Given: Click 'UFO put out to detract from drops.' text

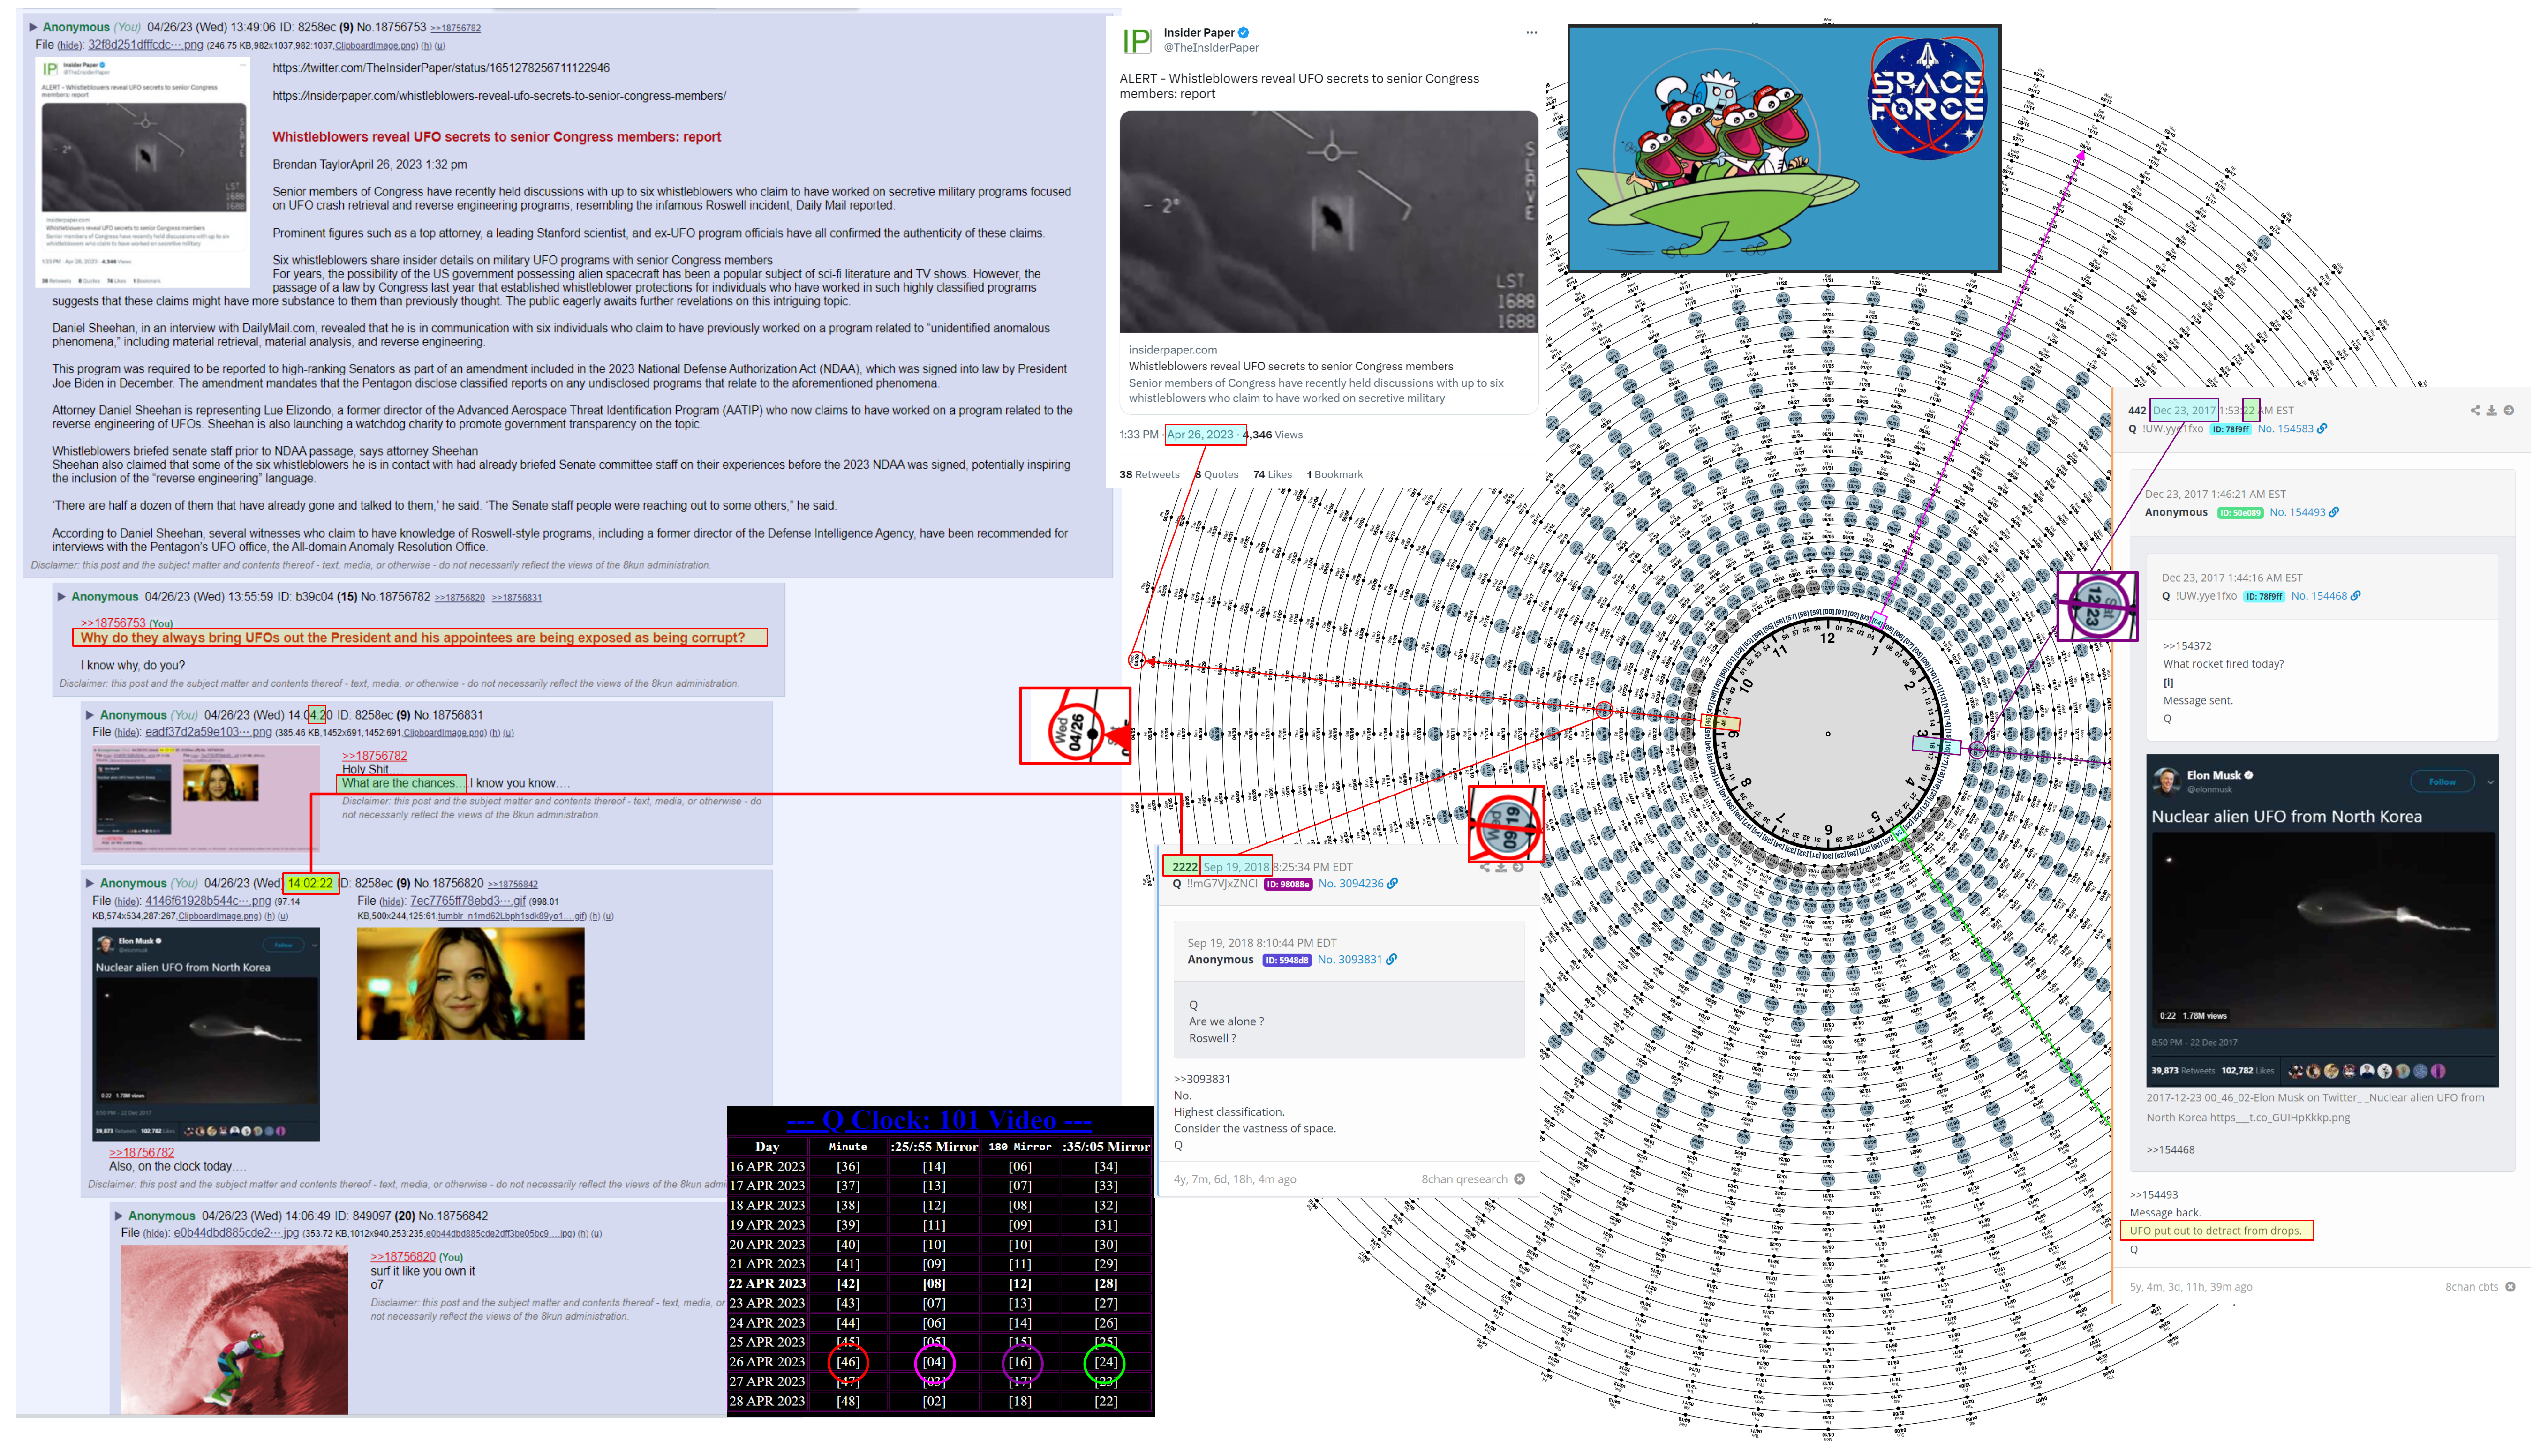Looking at the screenshot, I should coord(2215,1231).
